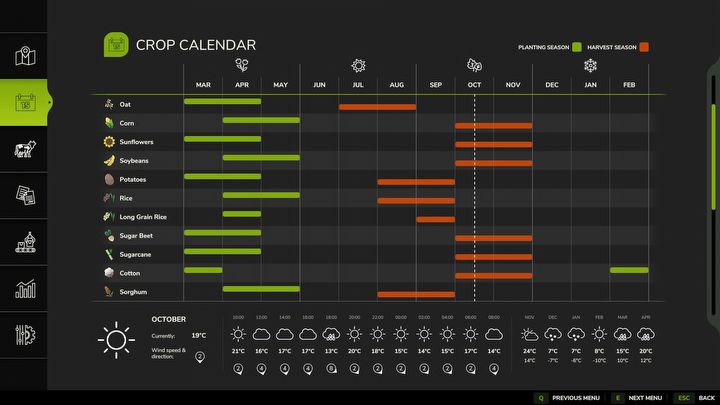Click the green vertical scrollbar thumb
Image resolution: width=720 pixels, height=405 pixels.
coord(713,157)
